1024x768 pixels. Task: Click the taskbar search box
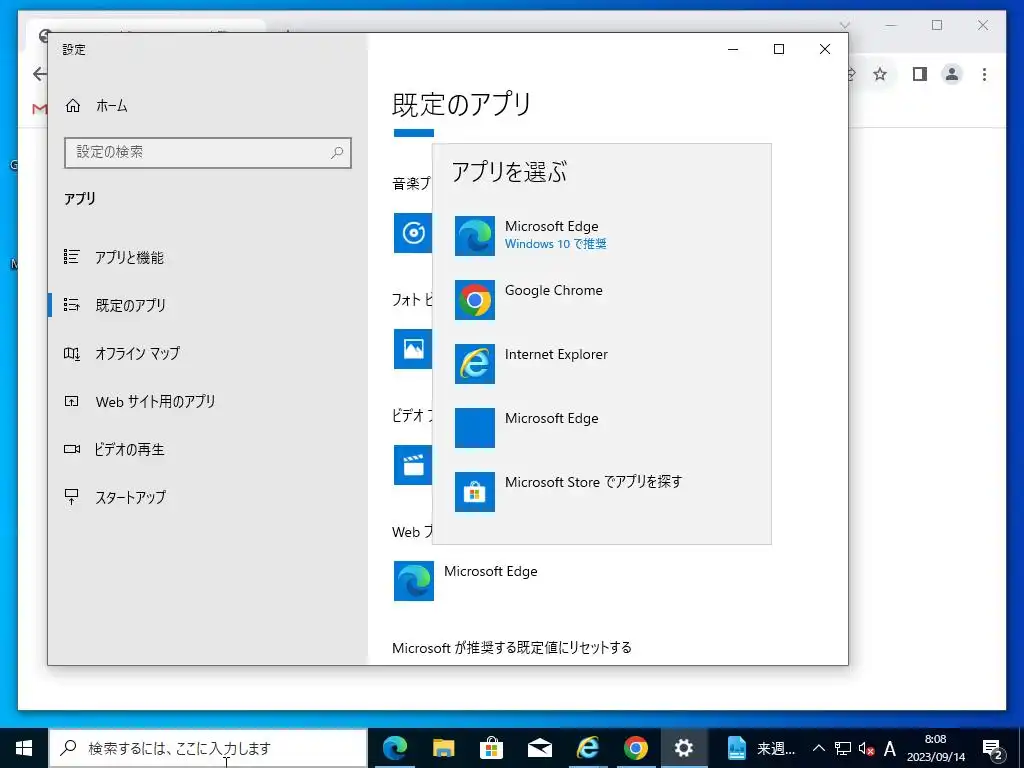click(208, 748)
